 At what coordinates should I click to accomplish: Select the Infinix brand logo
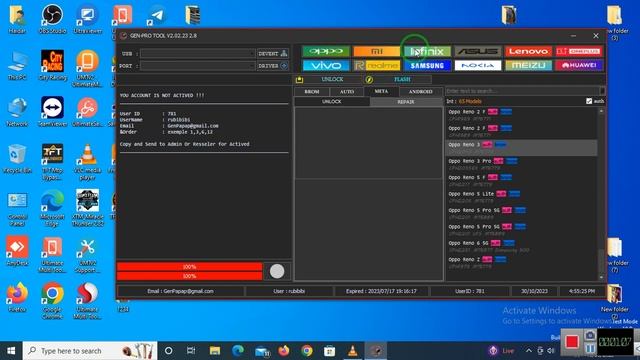click(x=427, y=51)
